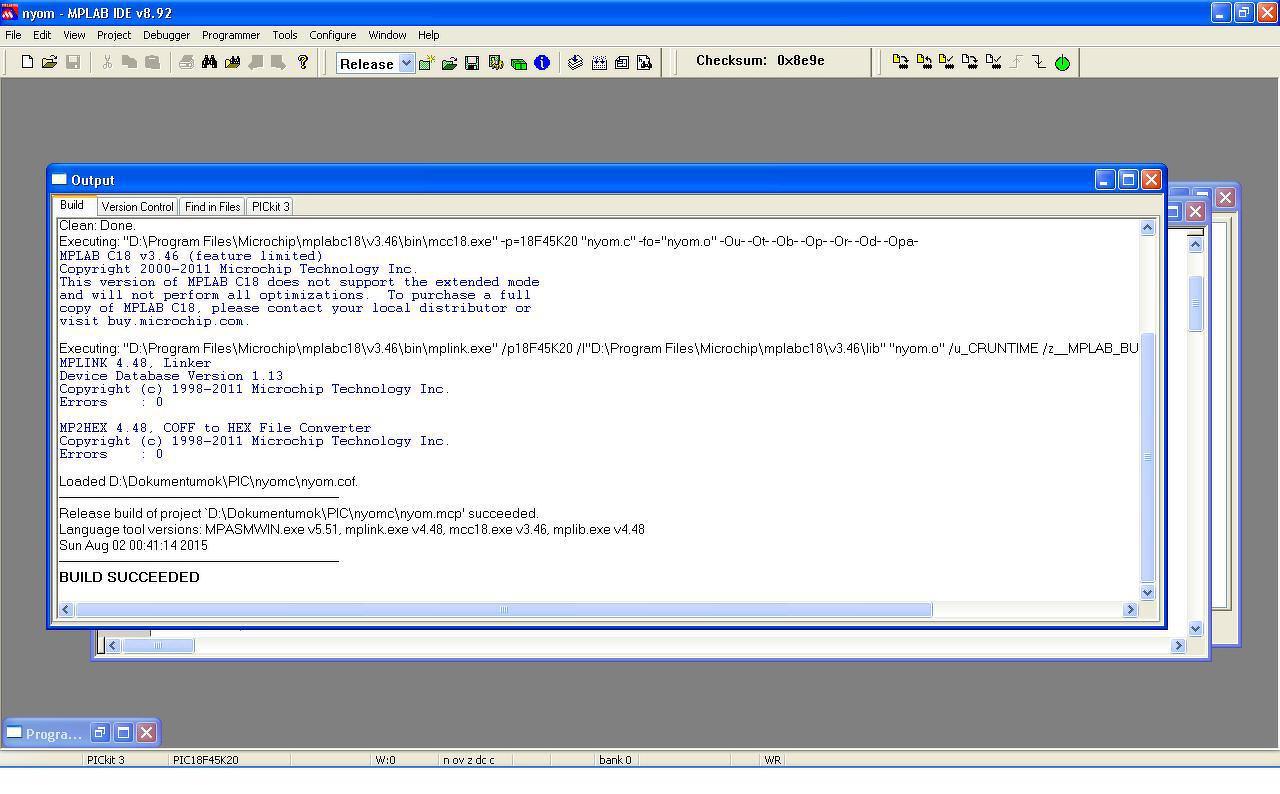This screenshot has height=794, width=1280.
Task: Open the Window menu
Action: [x=387, y=35]
